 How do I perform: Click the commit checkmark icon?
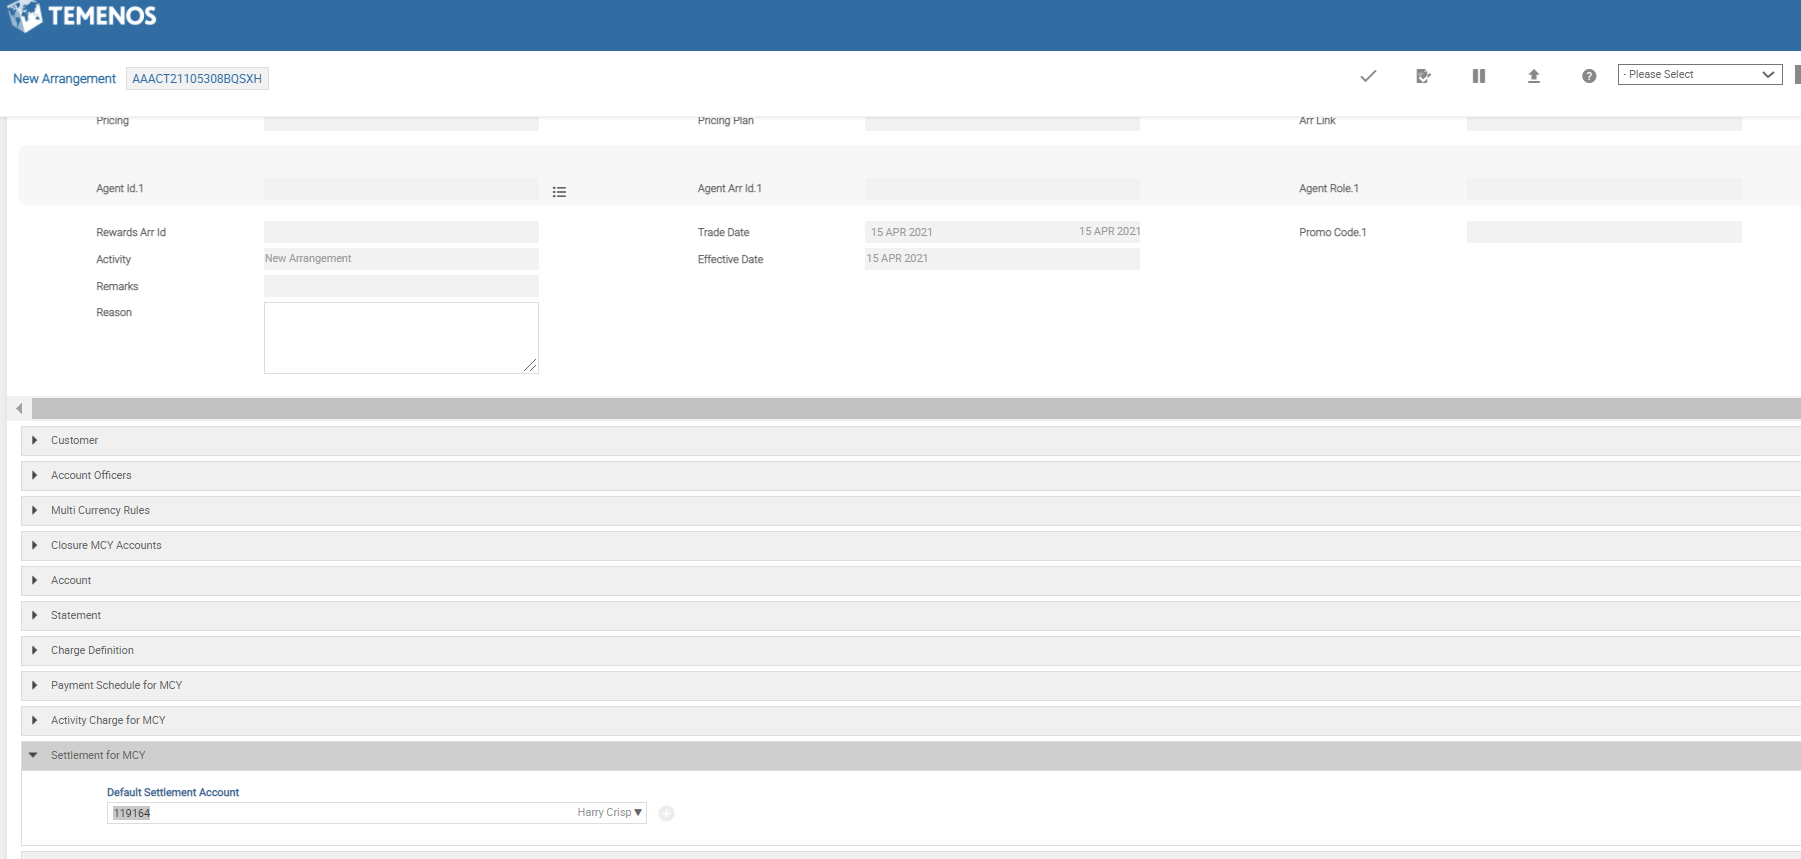pyautogui.click(x=1368, y=76)
